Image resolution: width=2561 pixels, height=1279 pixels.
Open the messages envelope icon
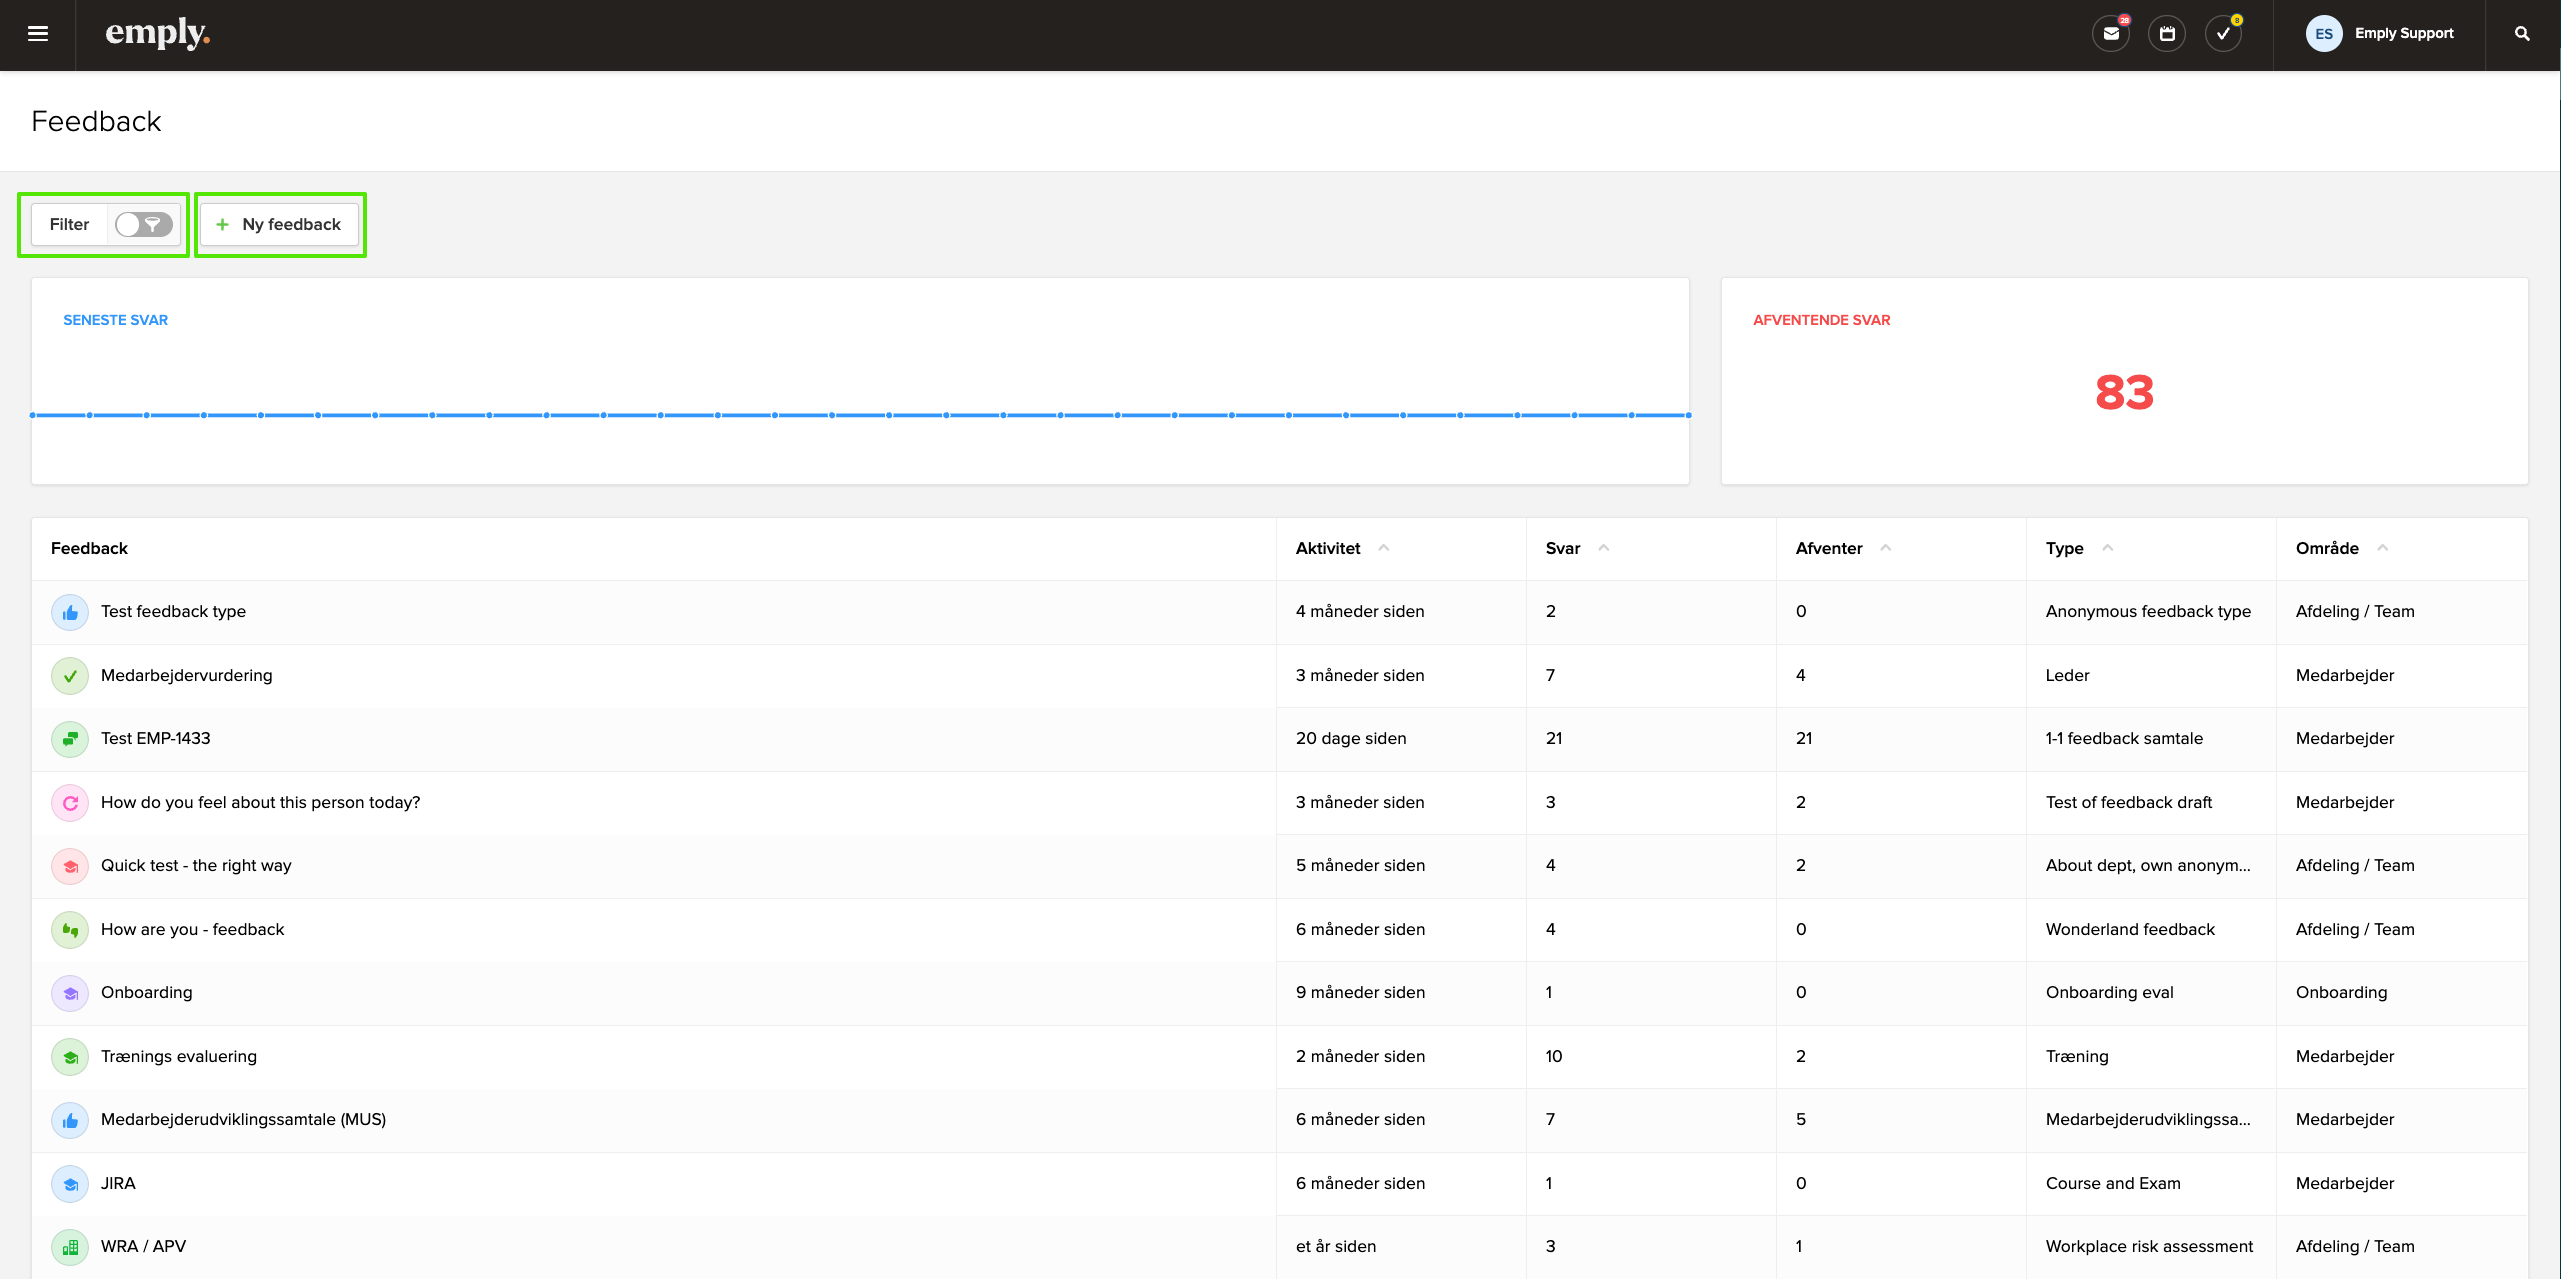[2110, 34]
